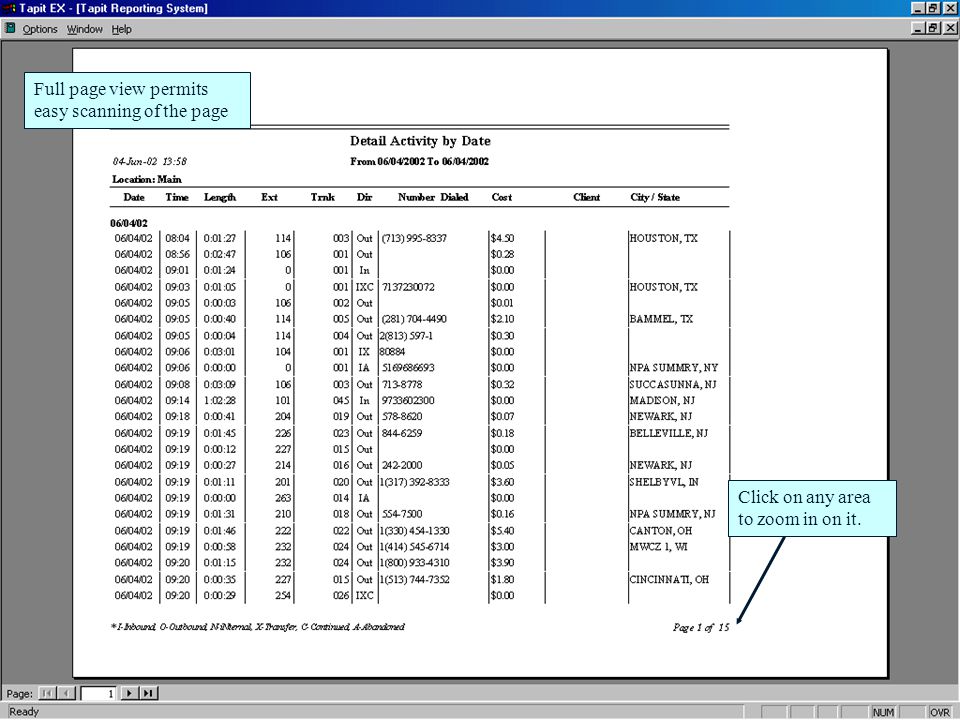Click the 'NUM' status bar indicator
This screenshot has width=960, height=720.
pos(883,712)
